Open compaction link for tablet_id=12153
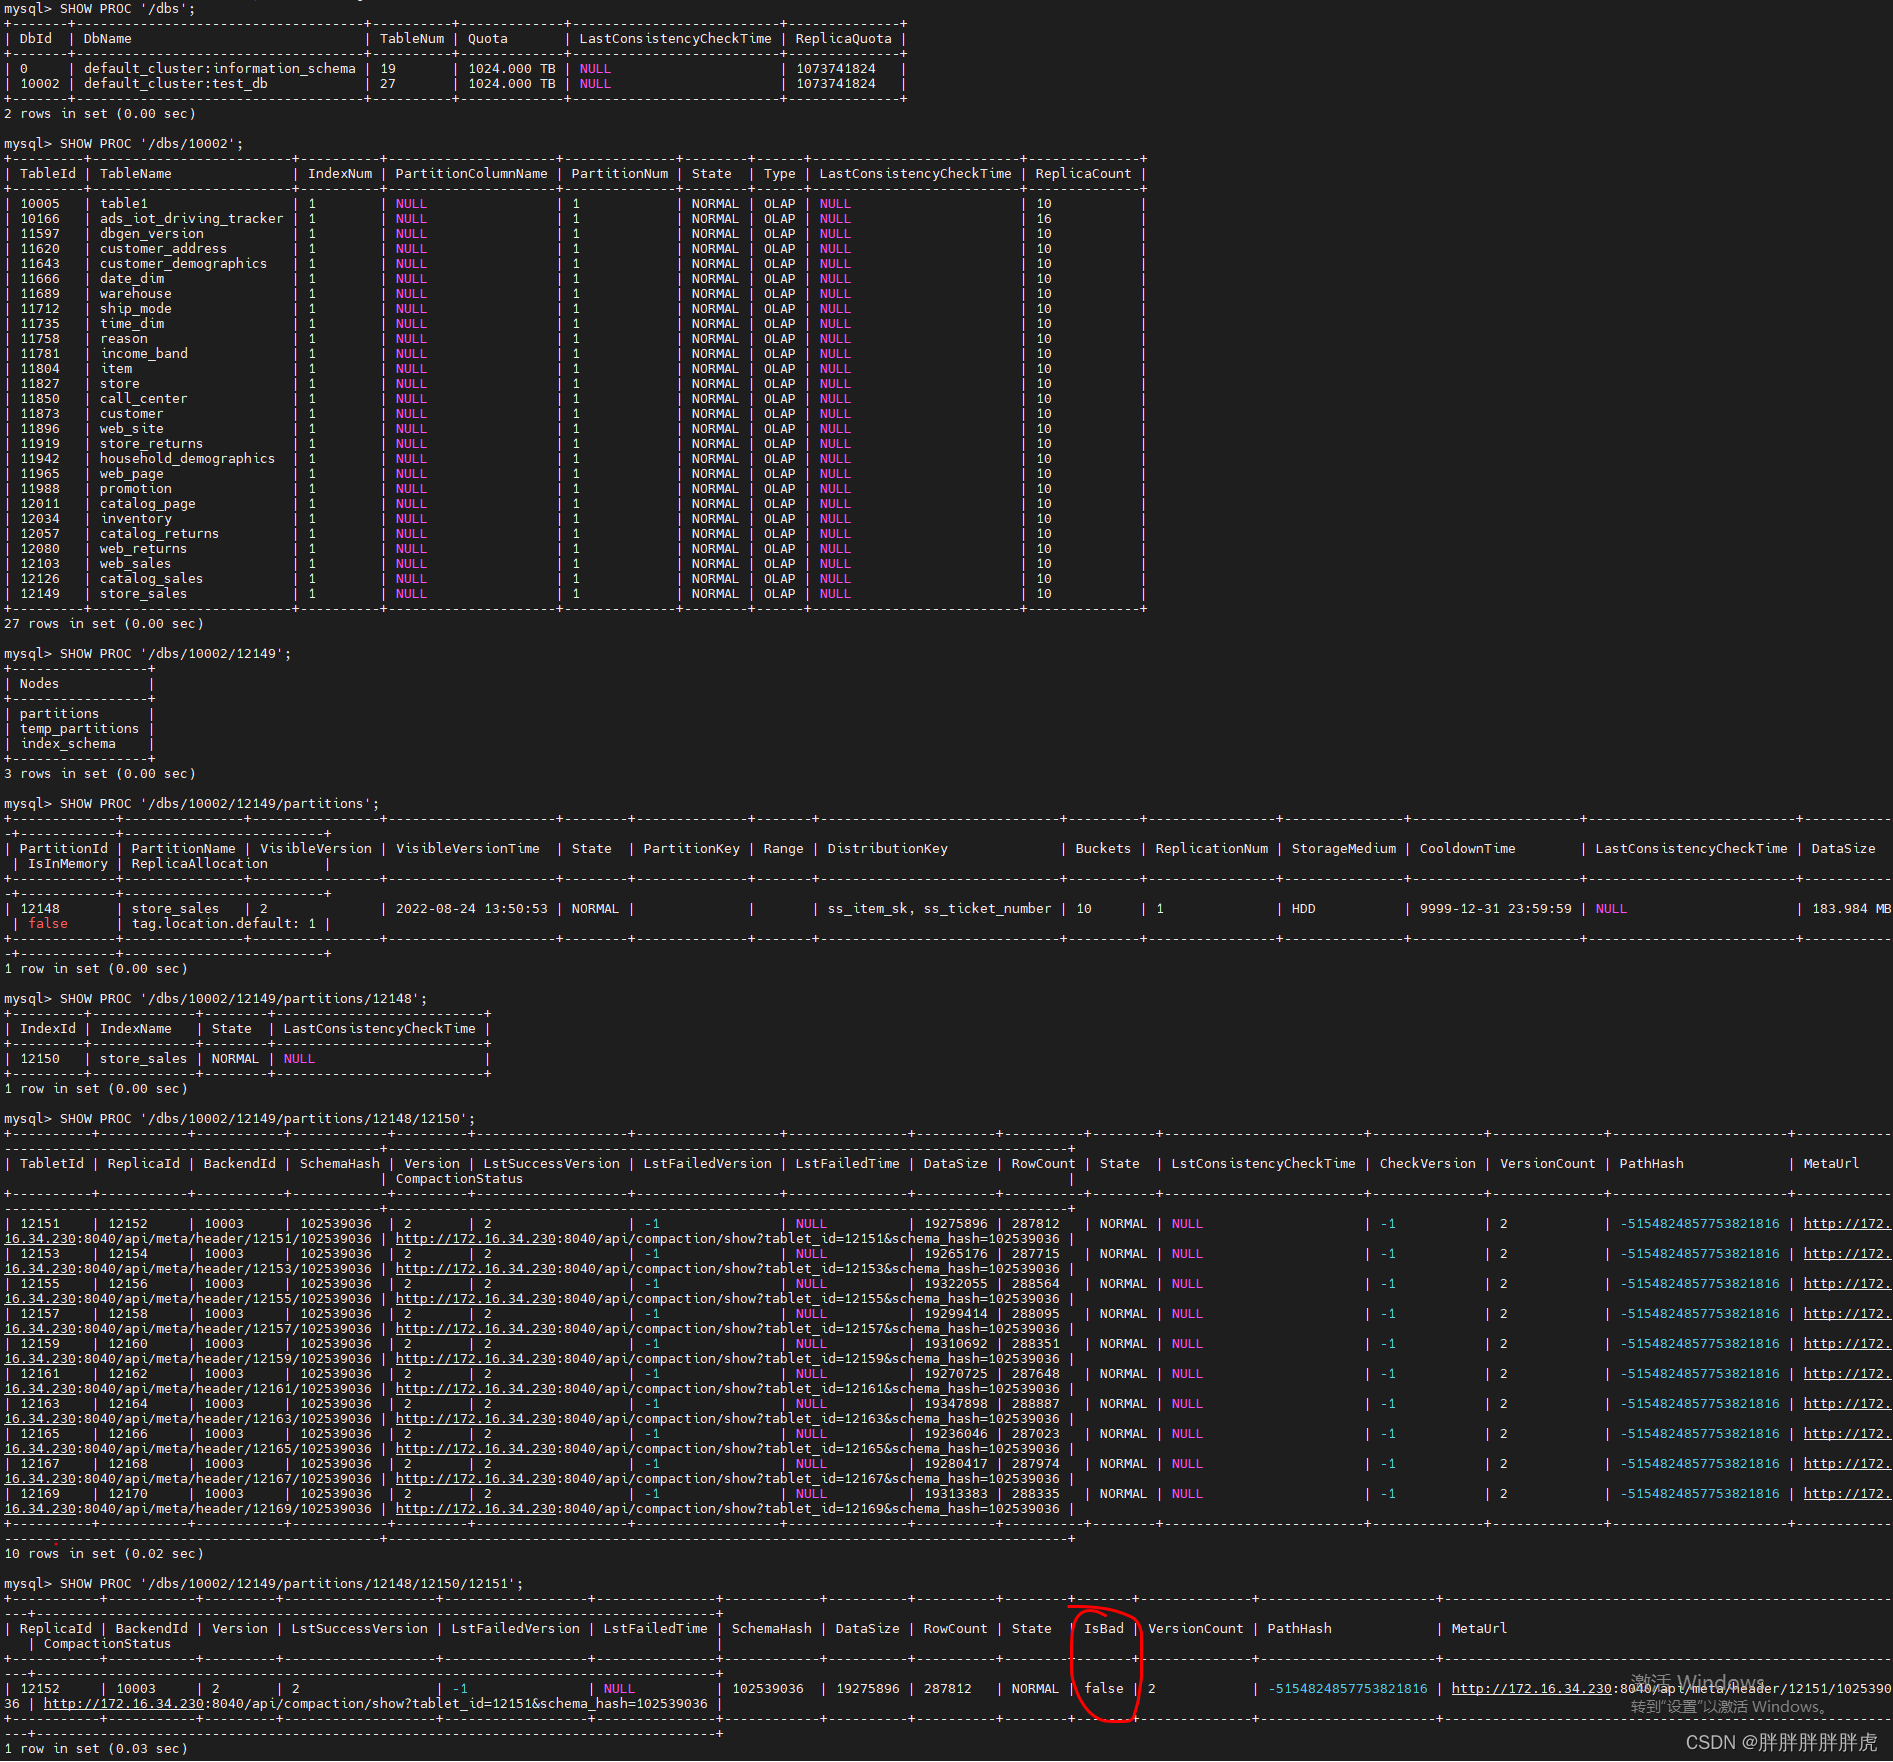 [727, 1268]
